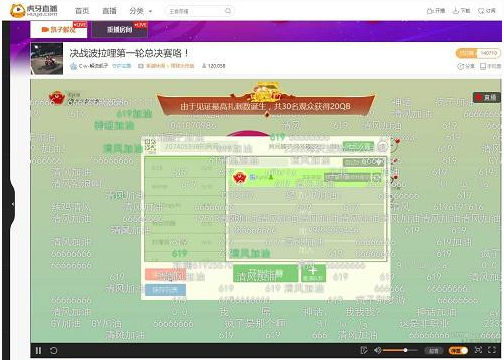Click the orange subscribe button
This screenshot has width=504, height=360.
click(x=466, y=53)
